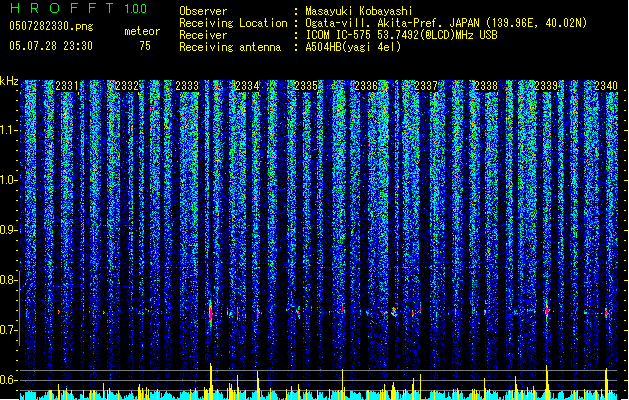Click the 0.7 frequency axis label
Image resolution: width=629 pixels, height=400 pixels.
point(9,330)
